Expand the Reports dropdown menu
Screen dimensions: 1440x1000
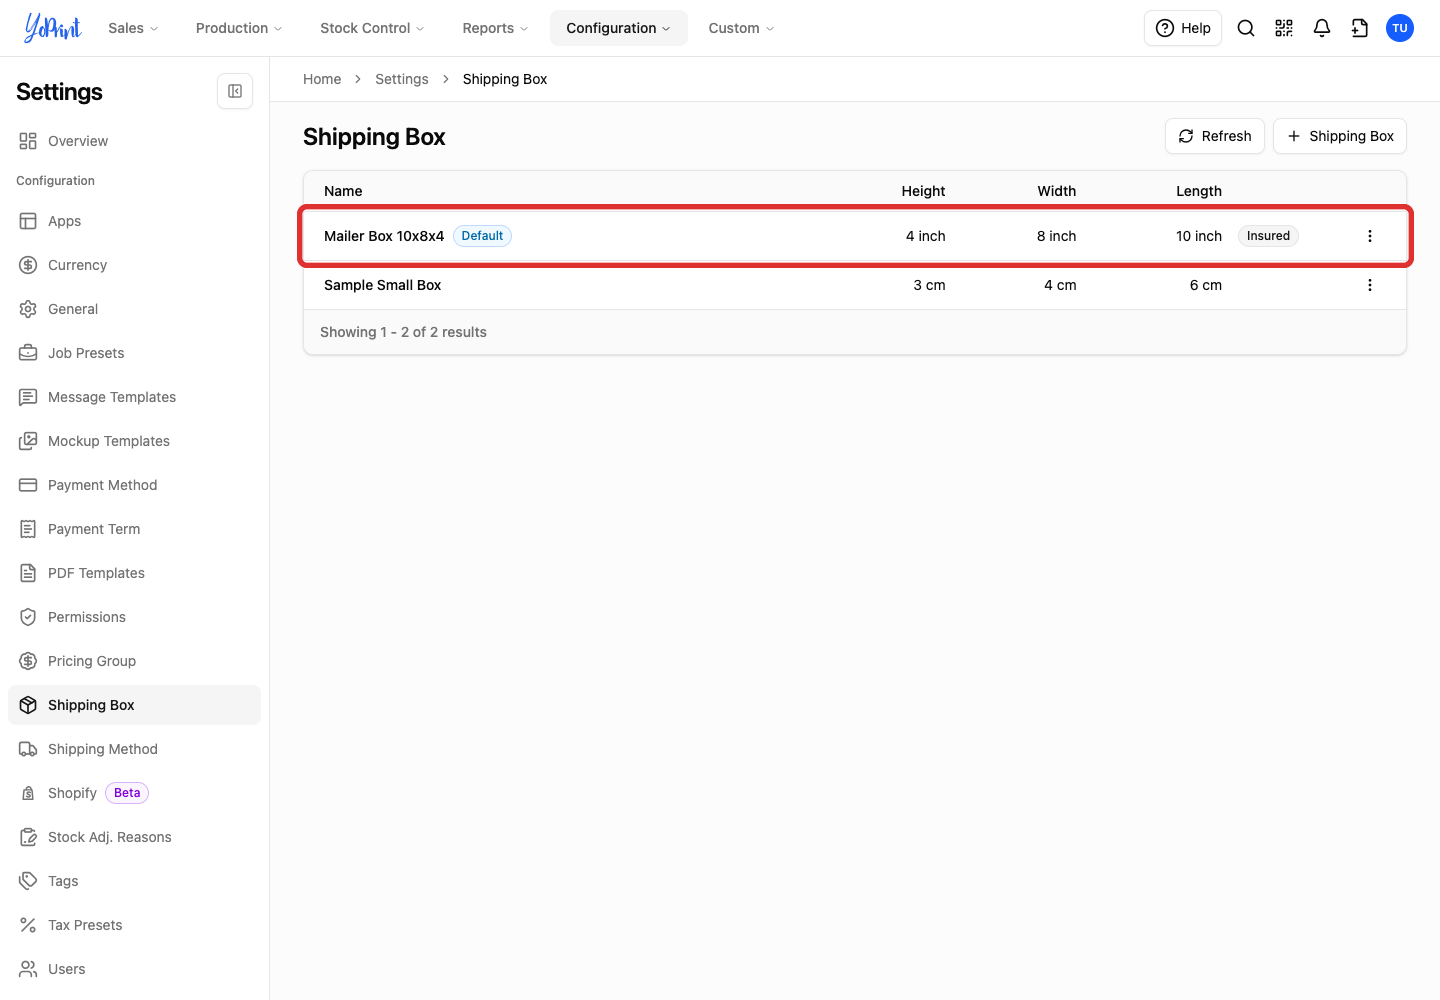[x=495, y=28]
